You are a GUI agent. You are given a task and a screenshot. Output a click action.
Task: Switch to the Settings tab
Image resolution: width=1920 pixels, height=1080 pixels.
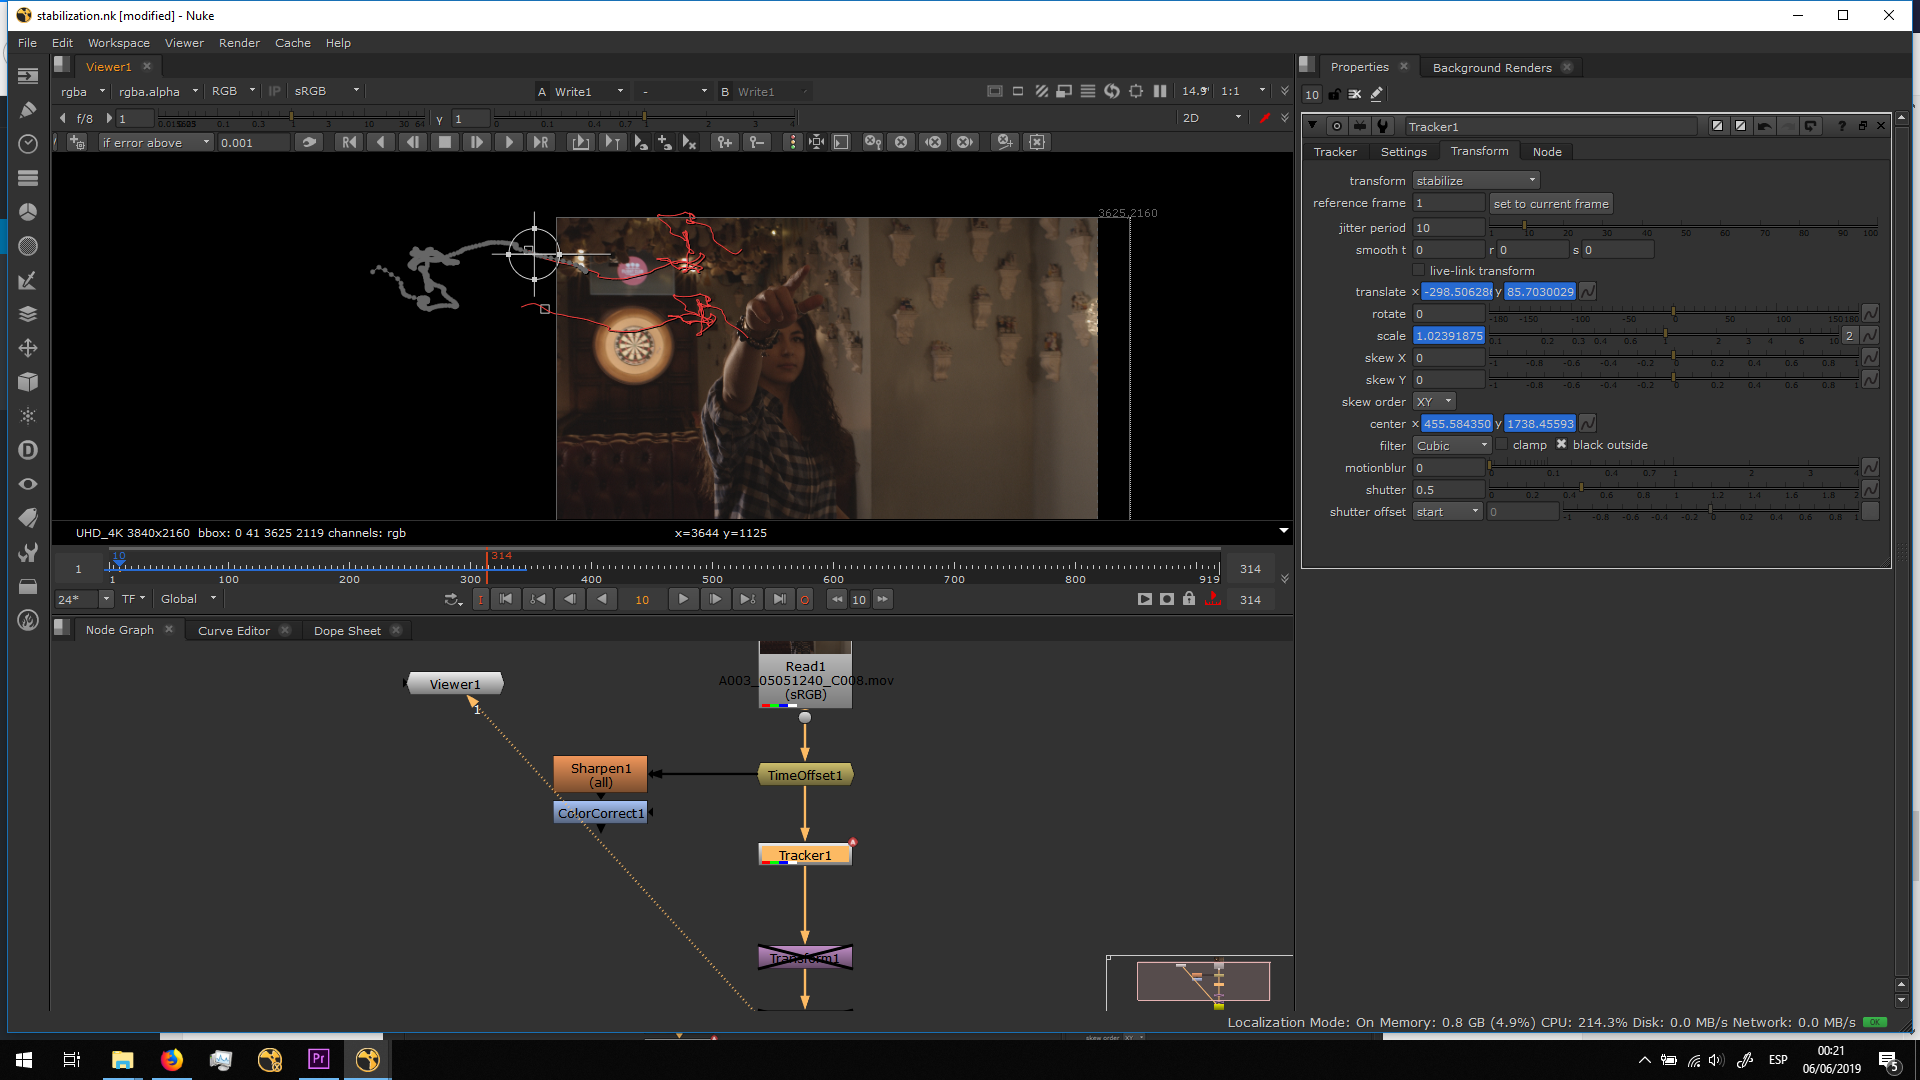coord(1403,152)
